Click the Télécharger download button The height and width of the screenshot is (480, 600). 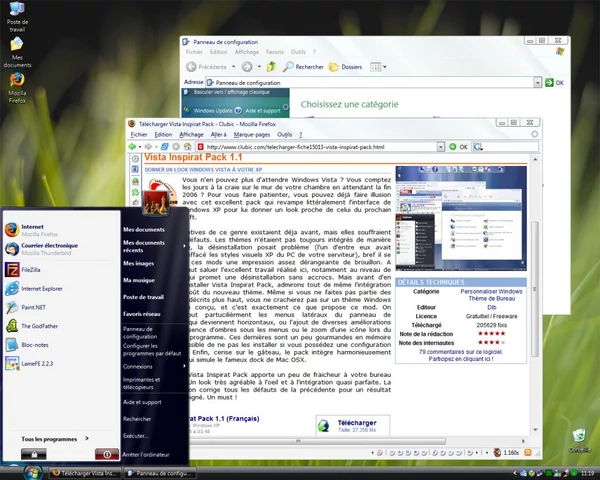point(353,425)
